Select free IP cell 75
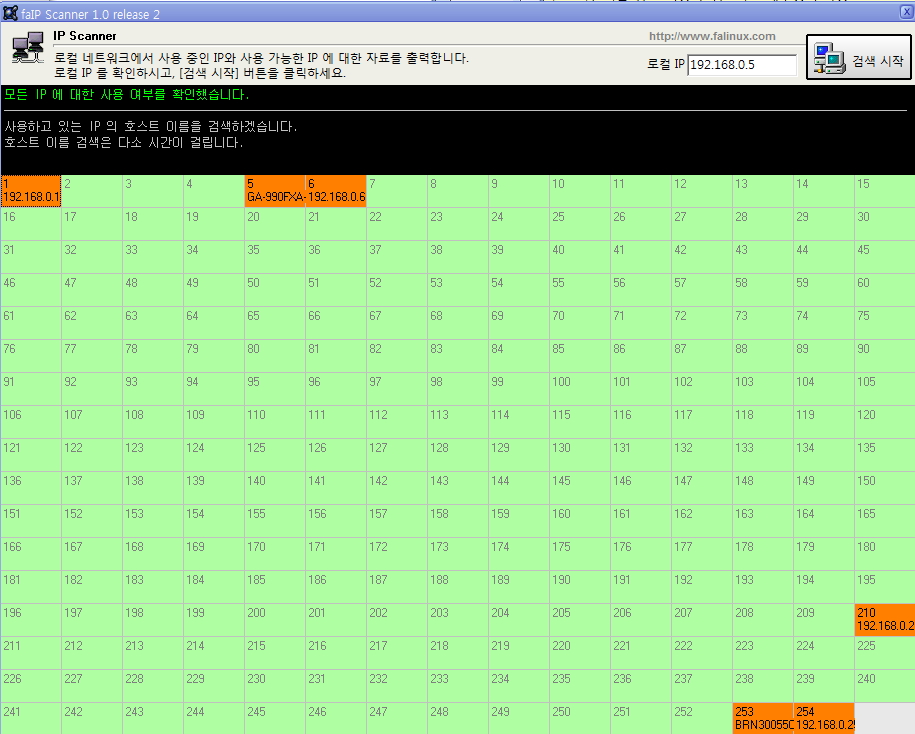The image size is (915, 734). (x=885, y=323)
